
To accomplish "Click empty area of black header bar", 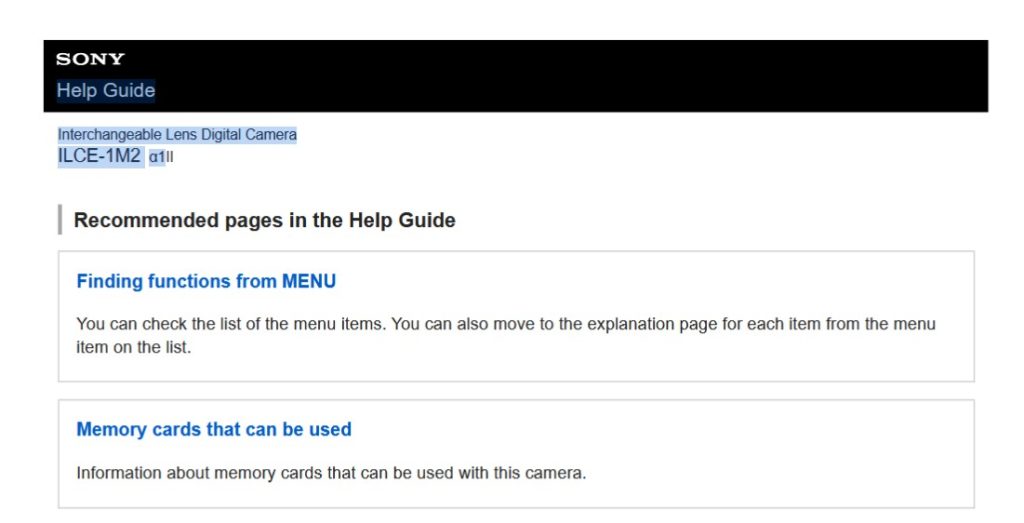I will pyautogui.click(x=600, y=75).
